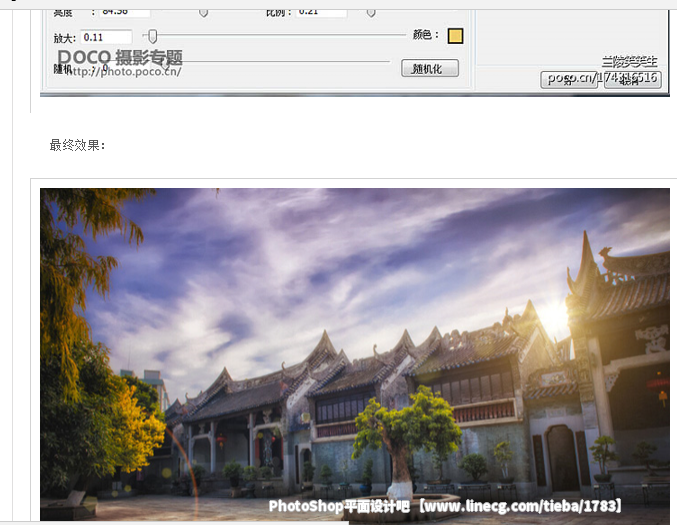Click the 放大 slider handle

click(x=152, y=36)
